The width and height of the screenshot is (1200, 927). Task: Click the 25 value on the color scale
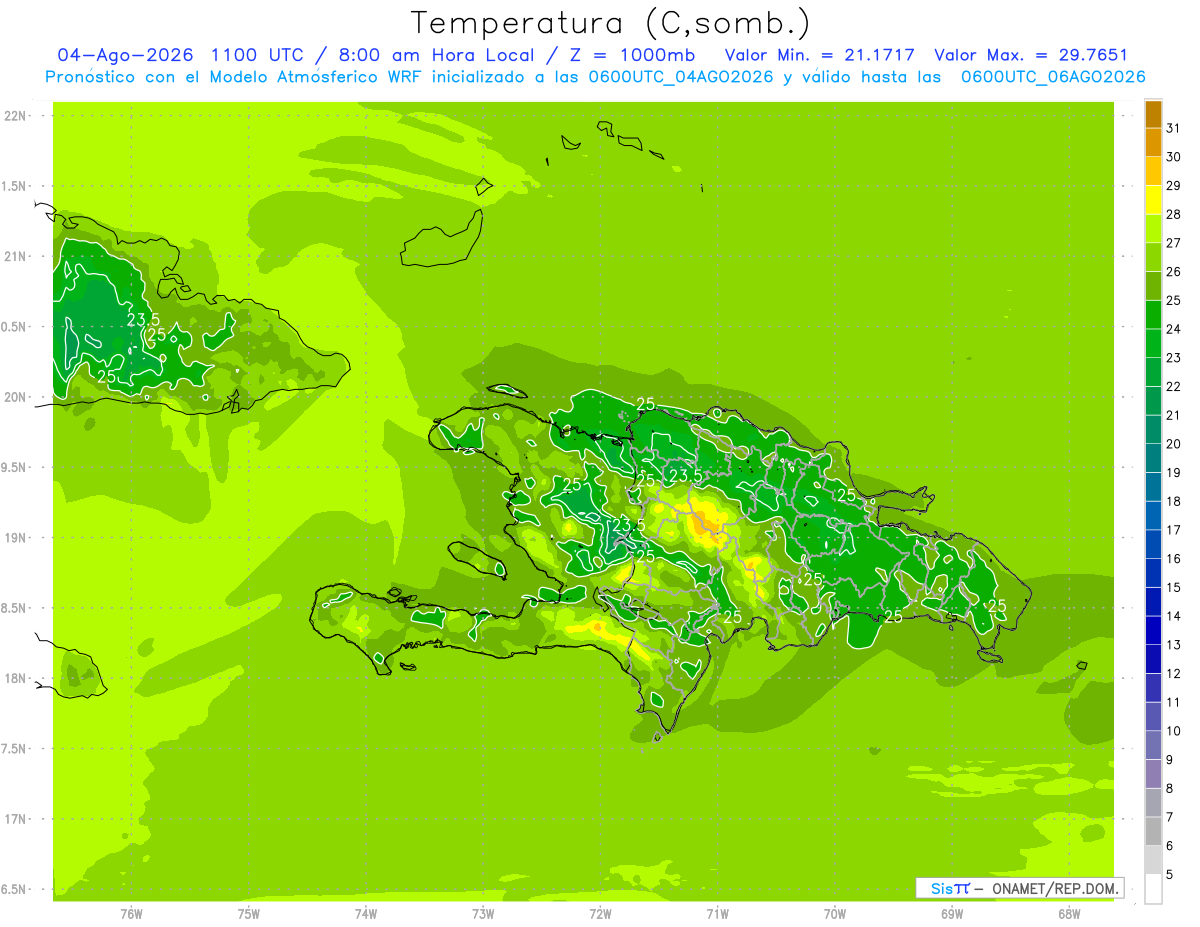point(1173,301)
